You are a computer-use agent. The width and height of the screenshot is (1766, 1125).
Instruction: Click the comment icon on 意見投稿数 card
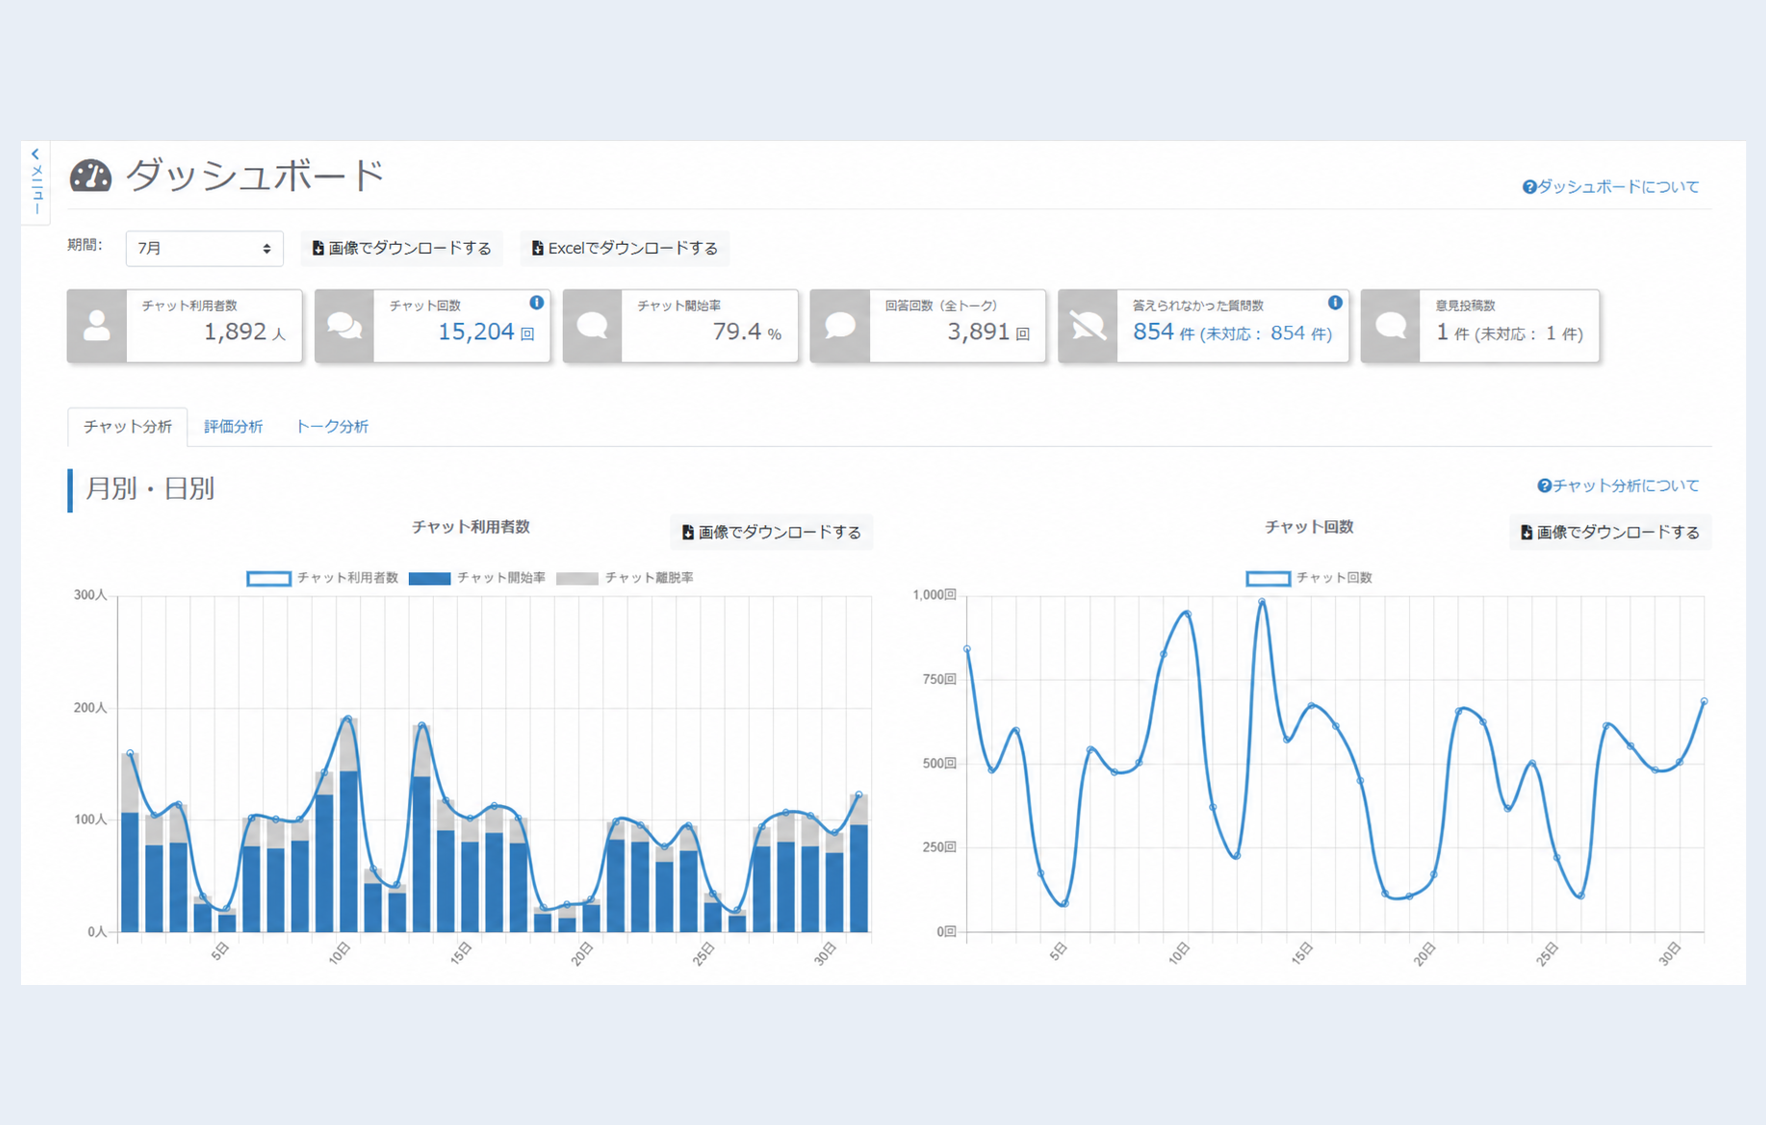click(x=1391, y=326)
